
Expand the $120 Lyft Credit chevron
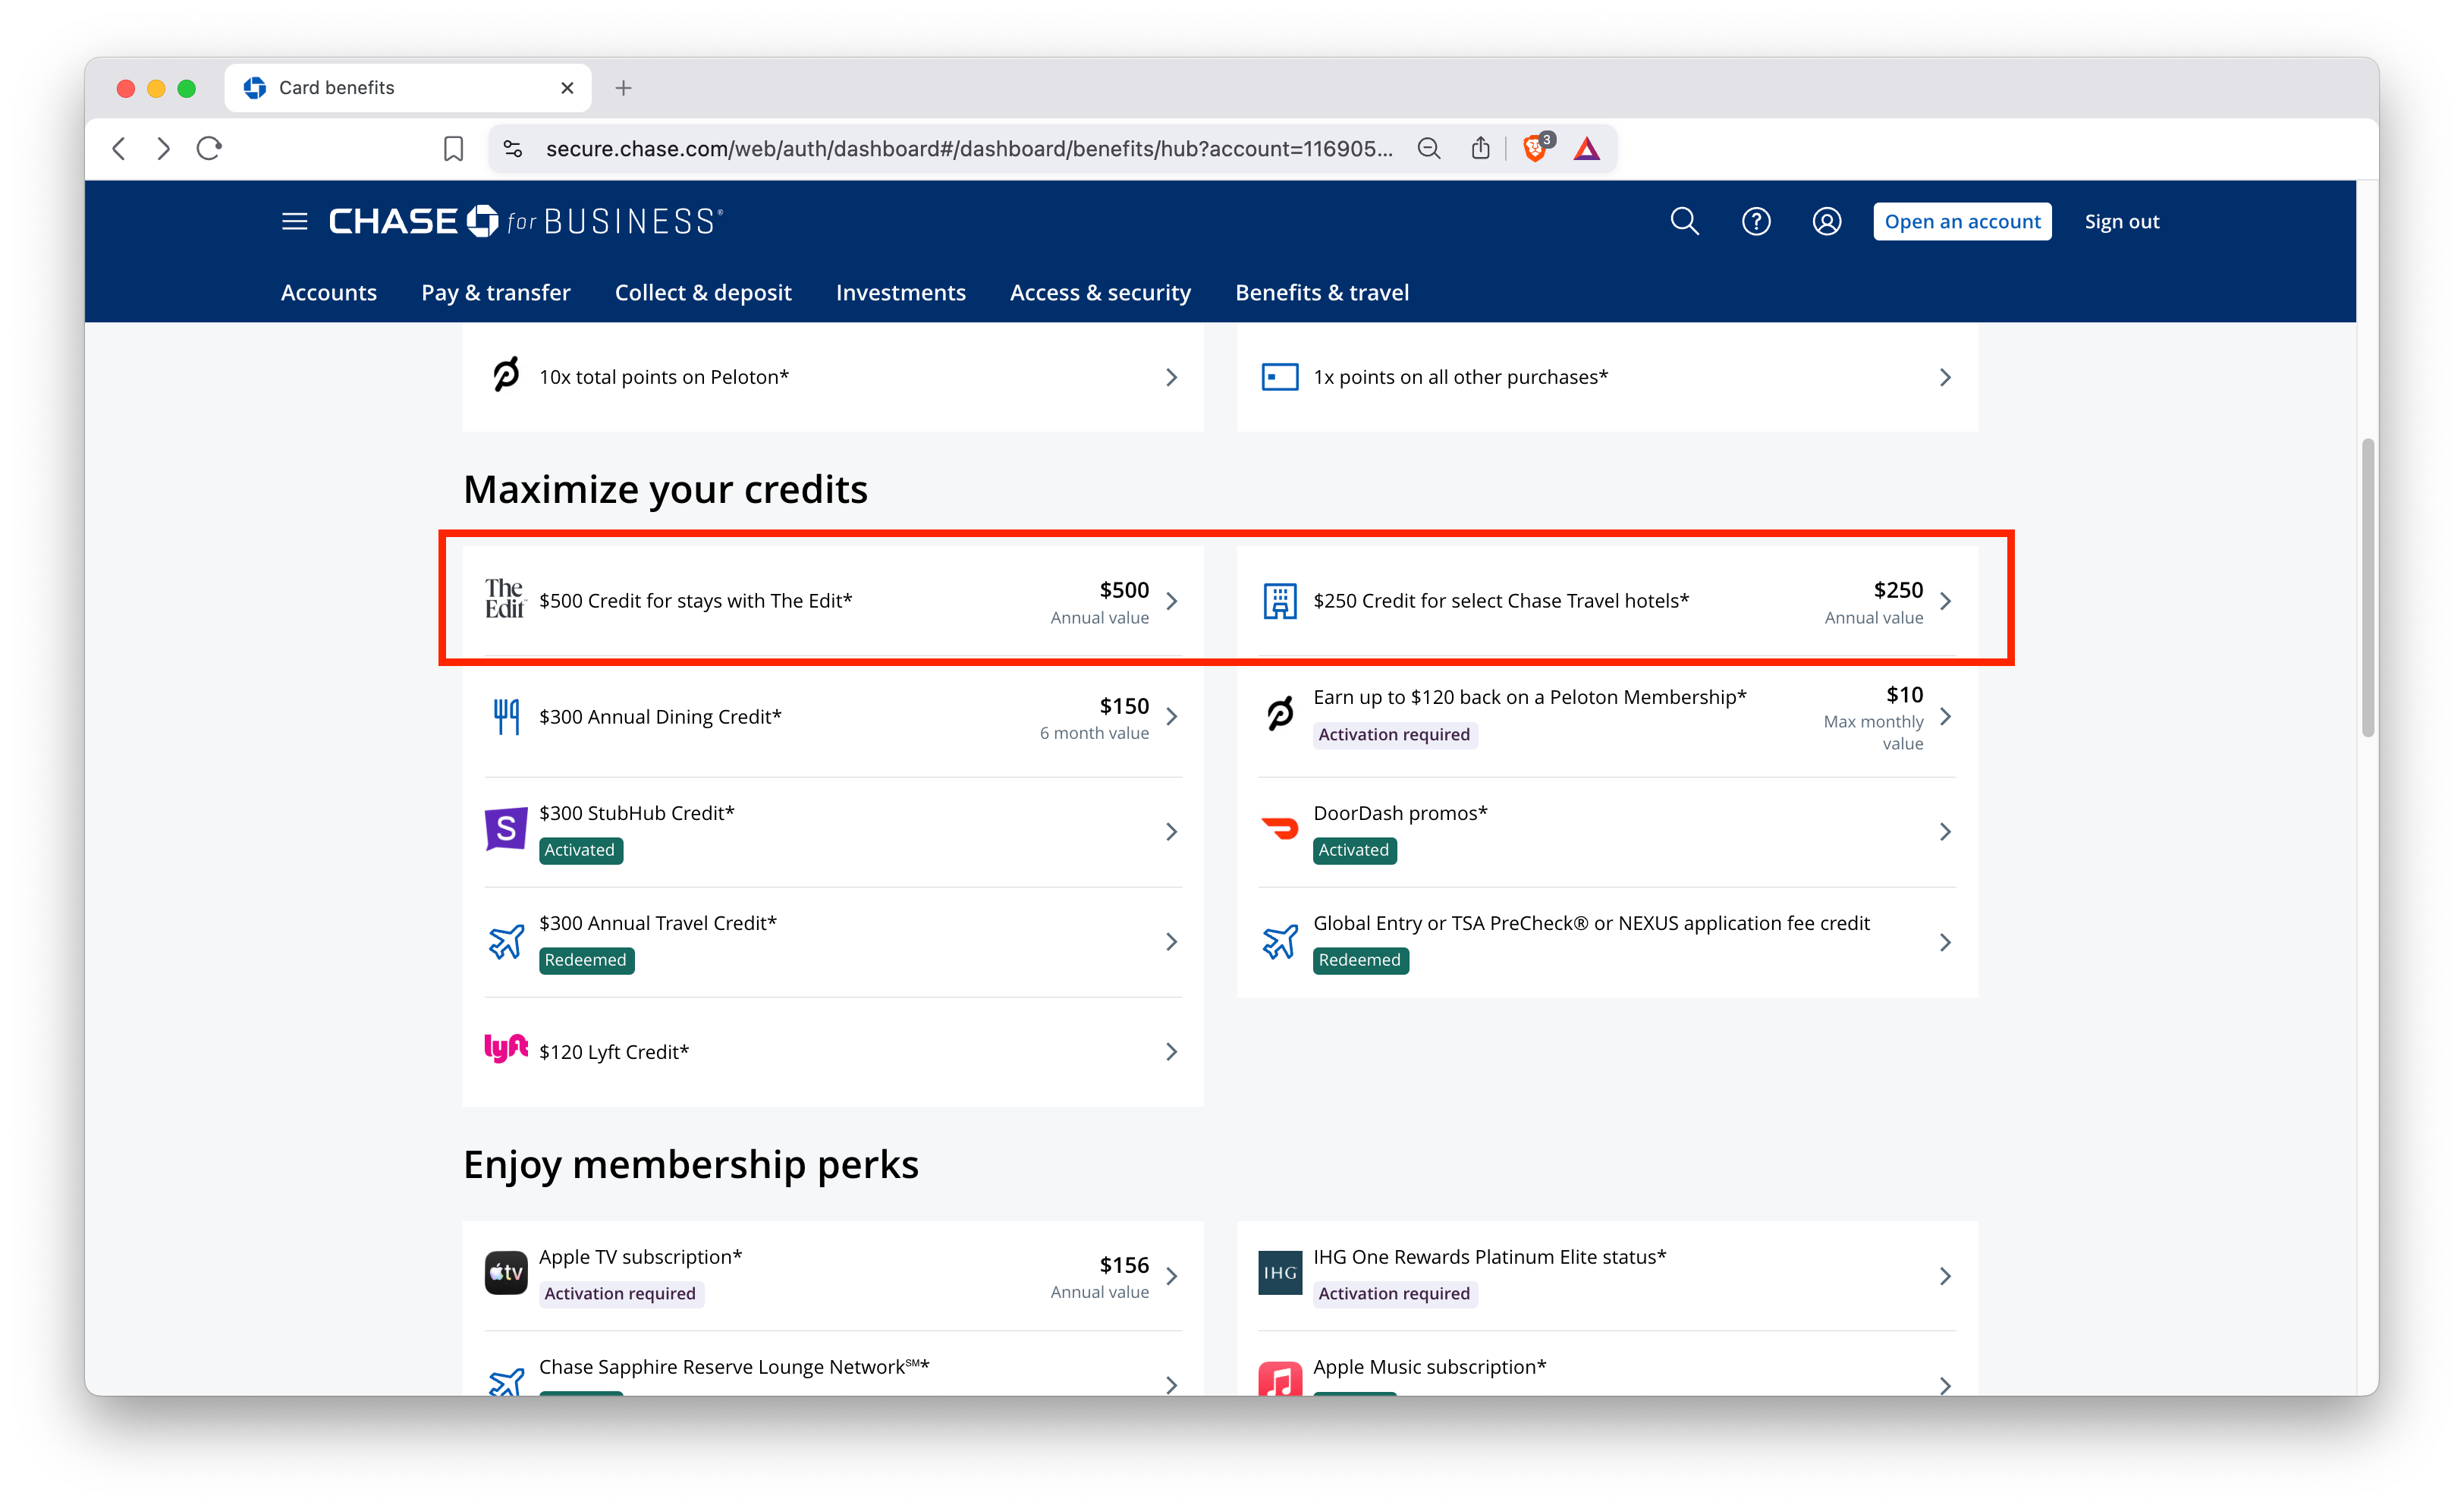tap(1172, 1051)
